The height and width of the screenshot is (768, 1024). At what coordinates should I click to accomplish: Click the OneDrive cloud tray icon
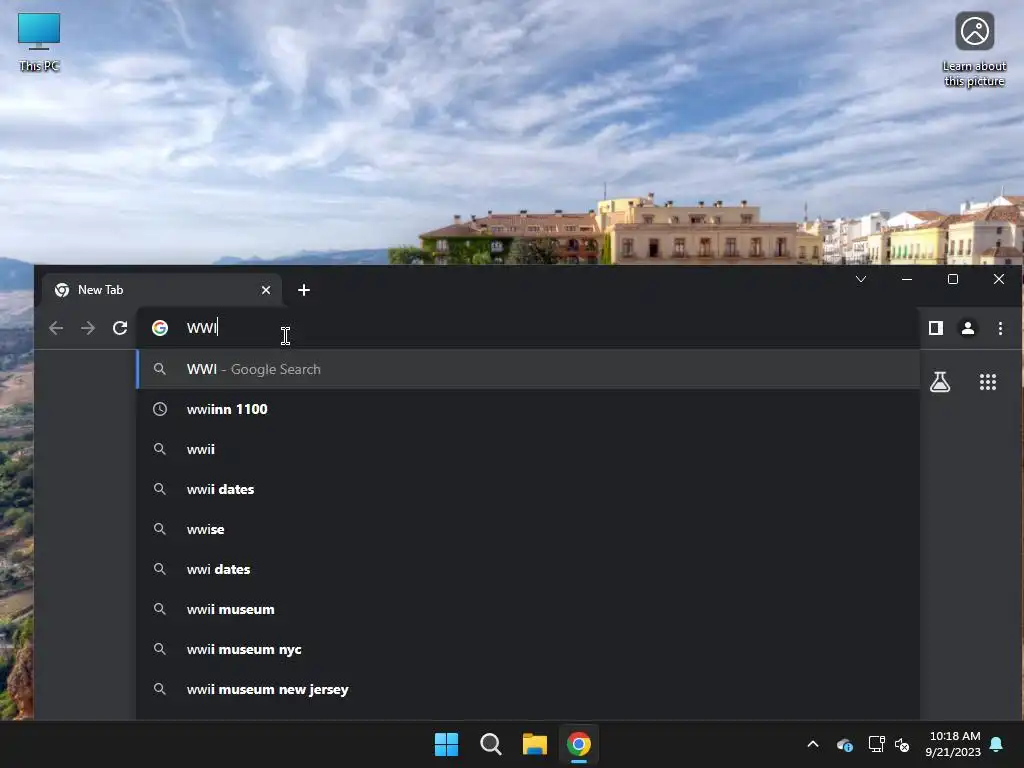[x=845, y=744]
